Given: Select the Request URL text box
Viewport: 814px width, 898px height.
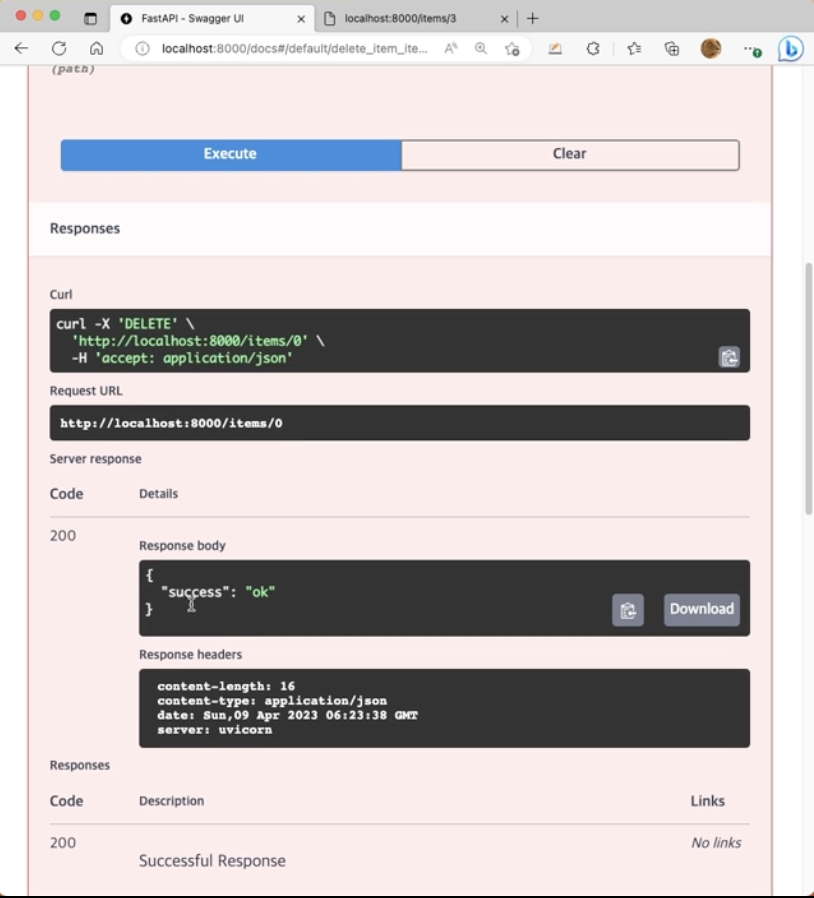Looking at the screenshot, I should (x=400, y=423).
